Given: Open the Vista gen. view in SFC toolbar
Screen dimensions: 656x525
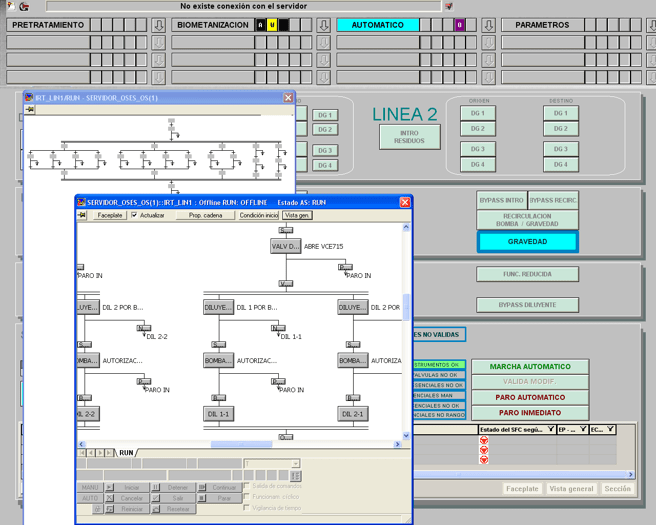Looking at the screenshot, I should click(x=297, y=215).
